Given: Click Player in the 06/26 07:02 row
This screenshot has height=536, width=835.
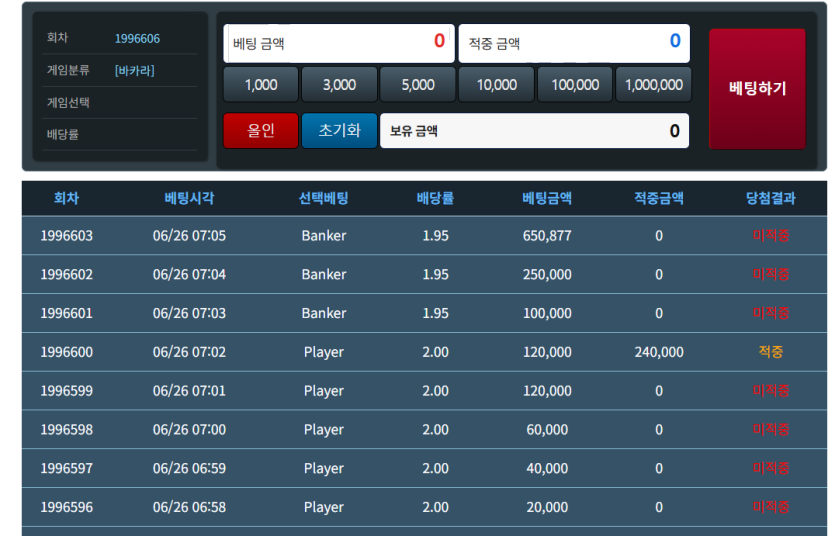Looking at the screenshot, I should click(x=324, y=352).
